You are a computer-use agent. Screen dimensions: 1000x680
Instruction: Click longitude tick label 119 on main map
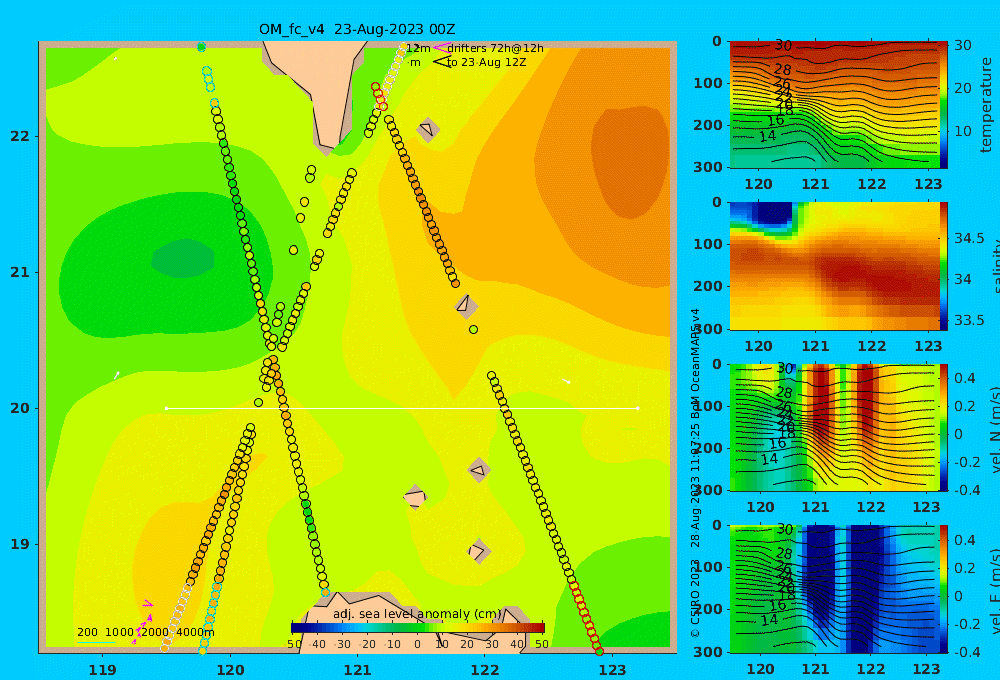102,670
